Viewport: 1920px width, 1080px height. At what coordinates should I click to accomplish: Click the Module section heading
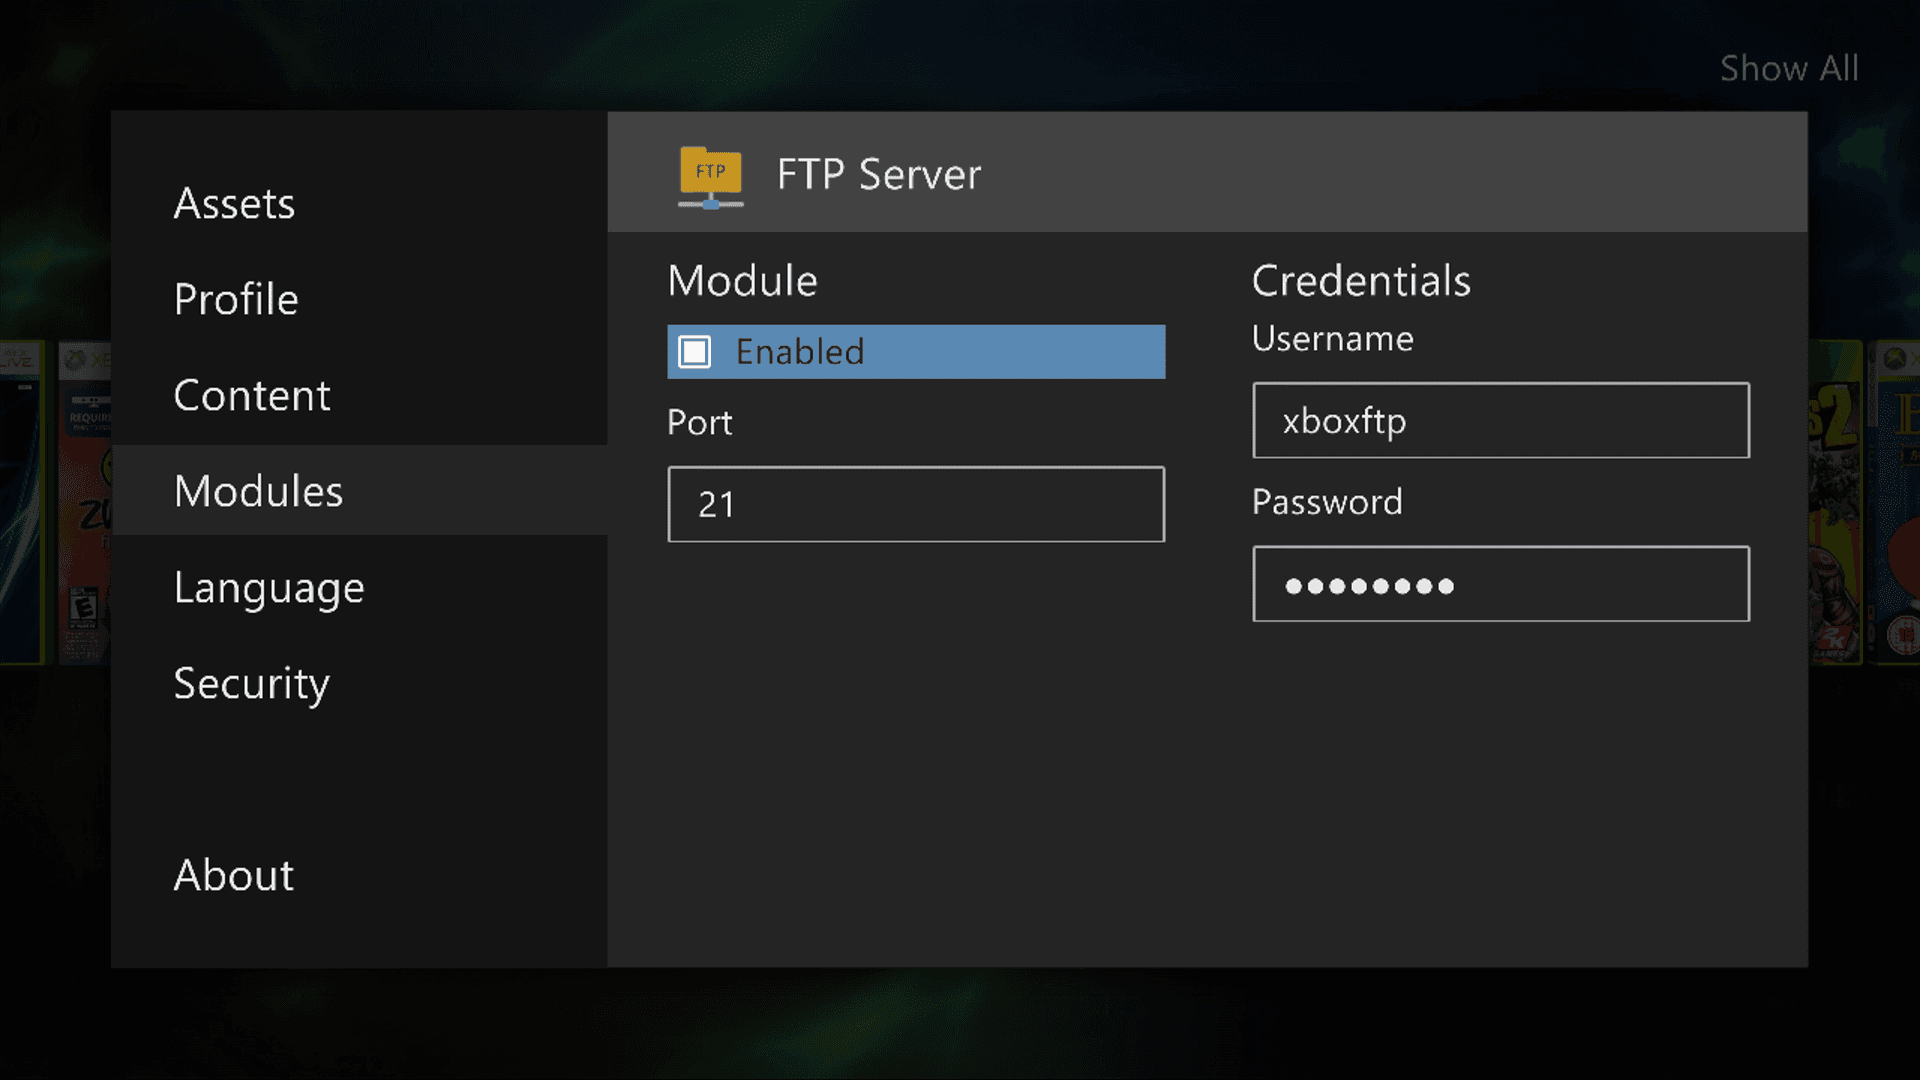[x=742, y=281]
